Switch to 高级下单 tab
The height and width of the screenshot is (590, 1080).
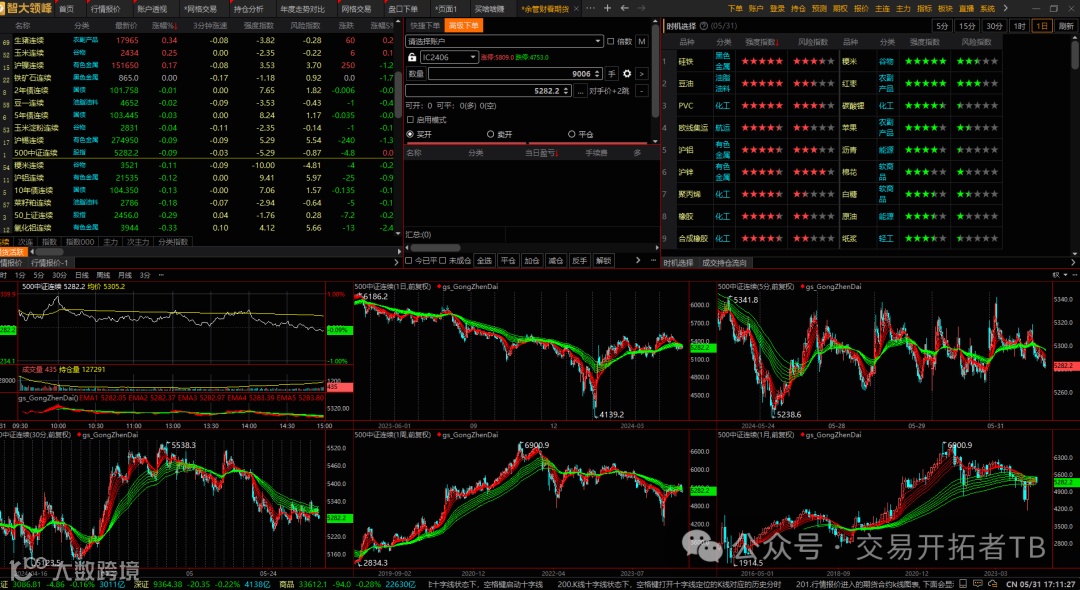(x=464, y=25)
